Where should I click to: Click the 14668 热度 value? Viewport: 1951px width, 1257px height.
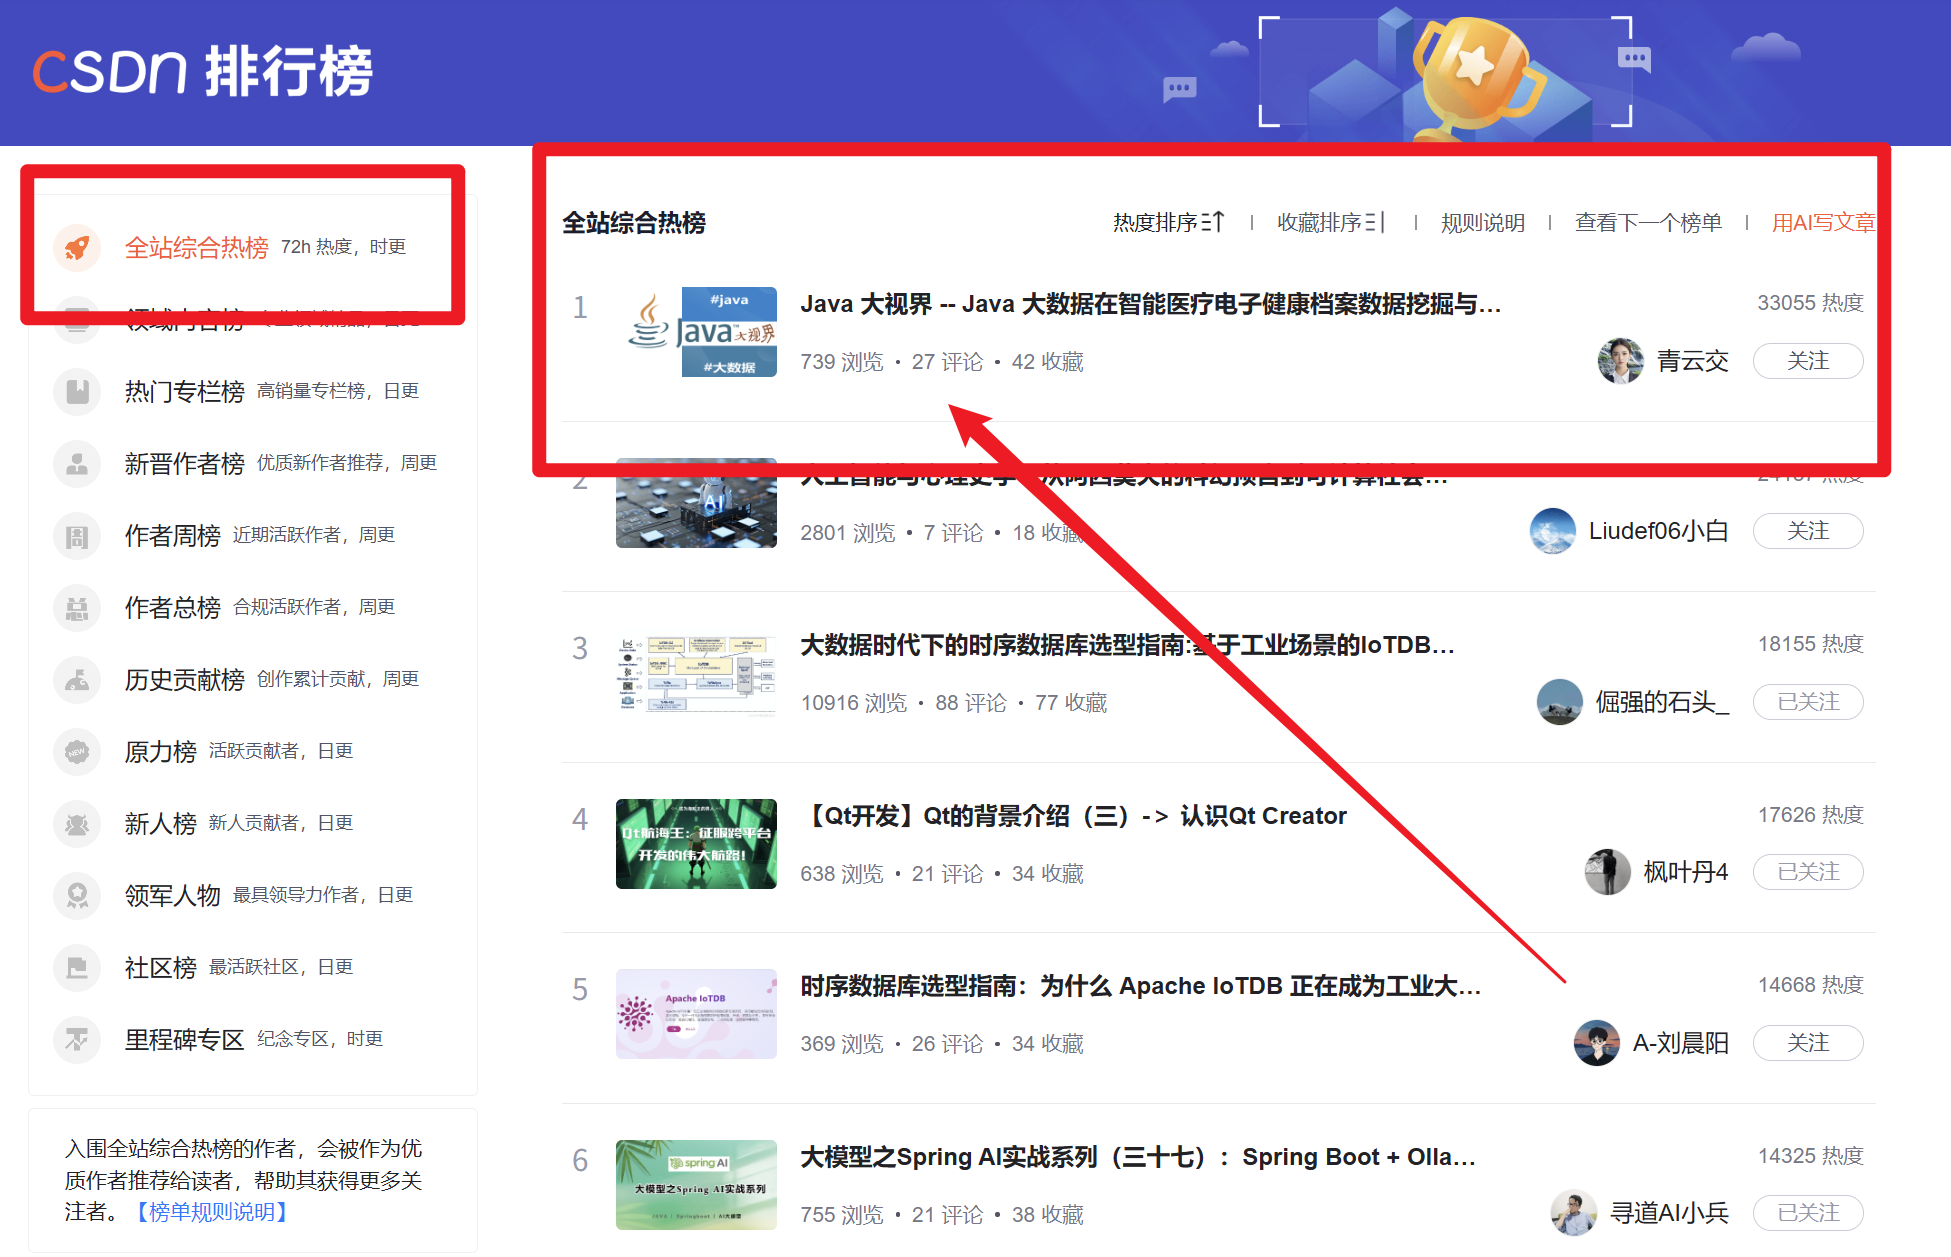coord(1811,985)
